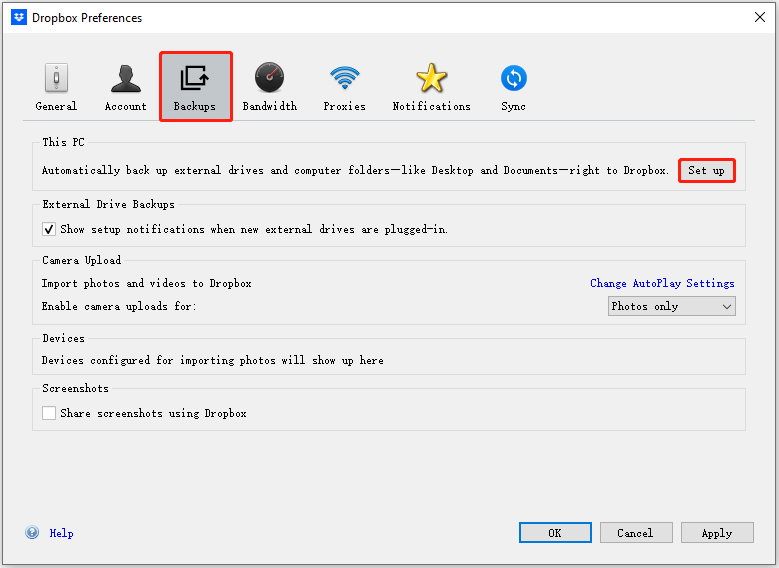
Task: Switch to the Sync tab
Action: [513, 86]
